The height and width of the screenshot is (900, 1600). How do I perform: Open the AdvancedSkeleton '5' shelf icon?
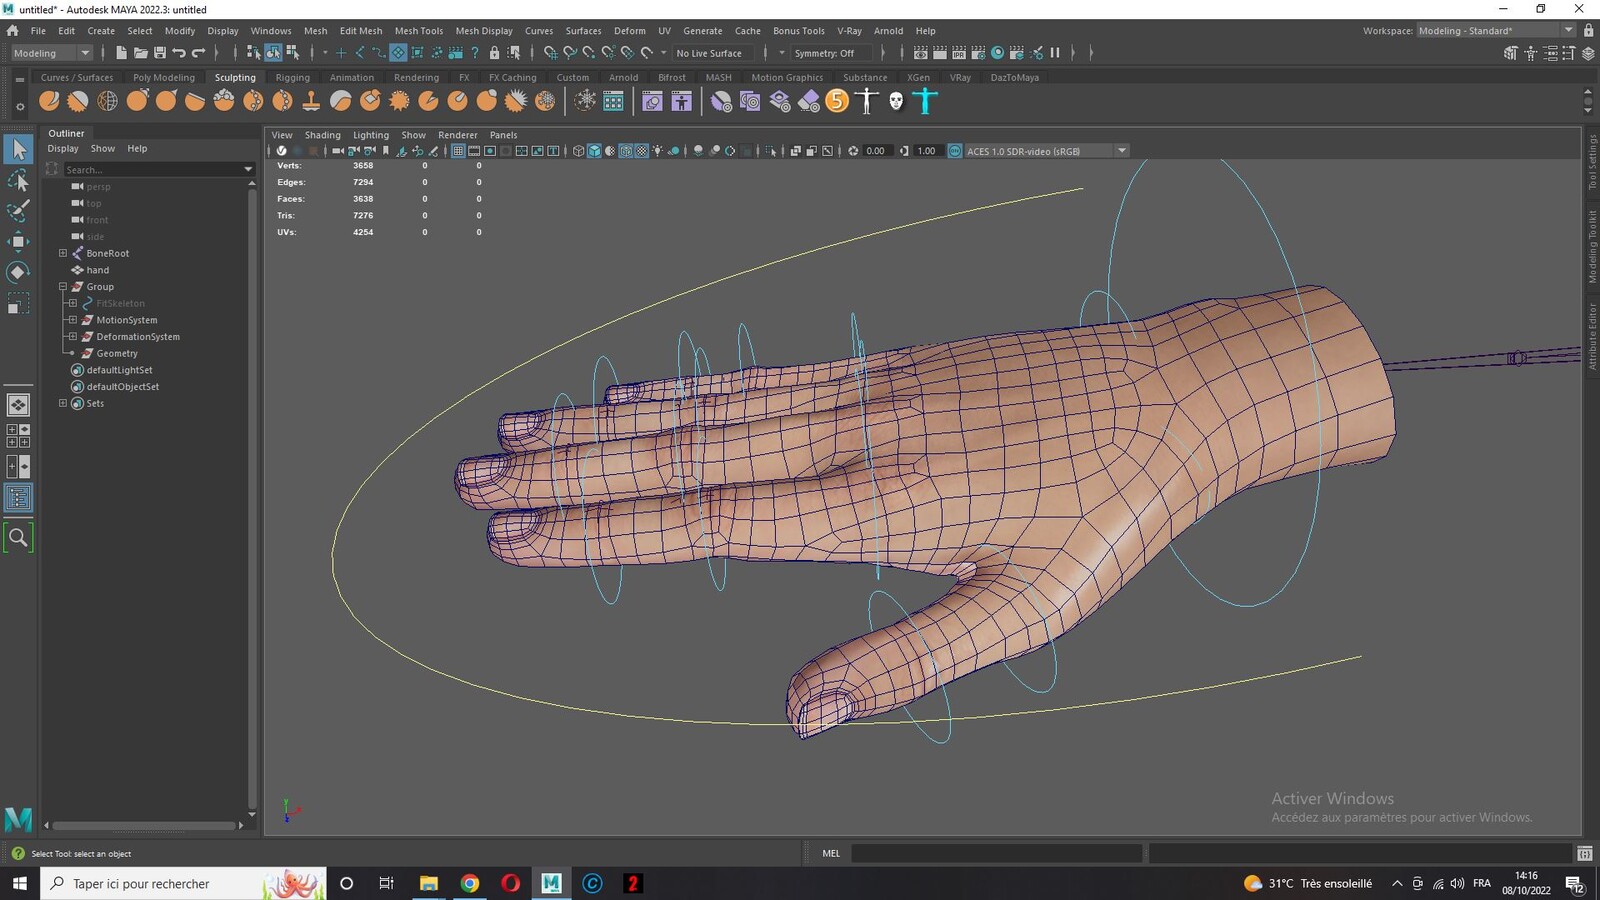click(837, 100)
